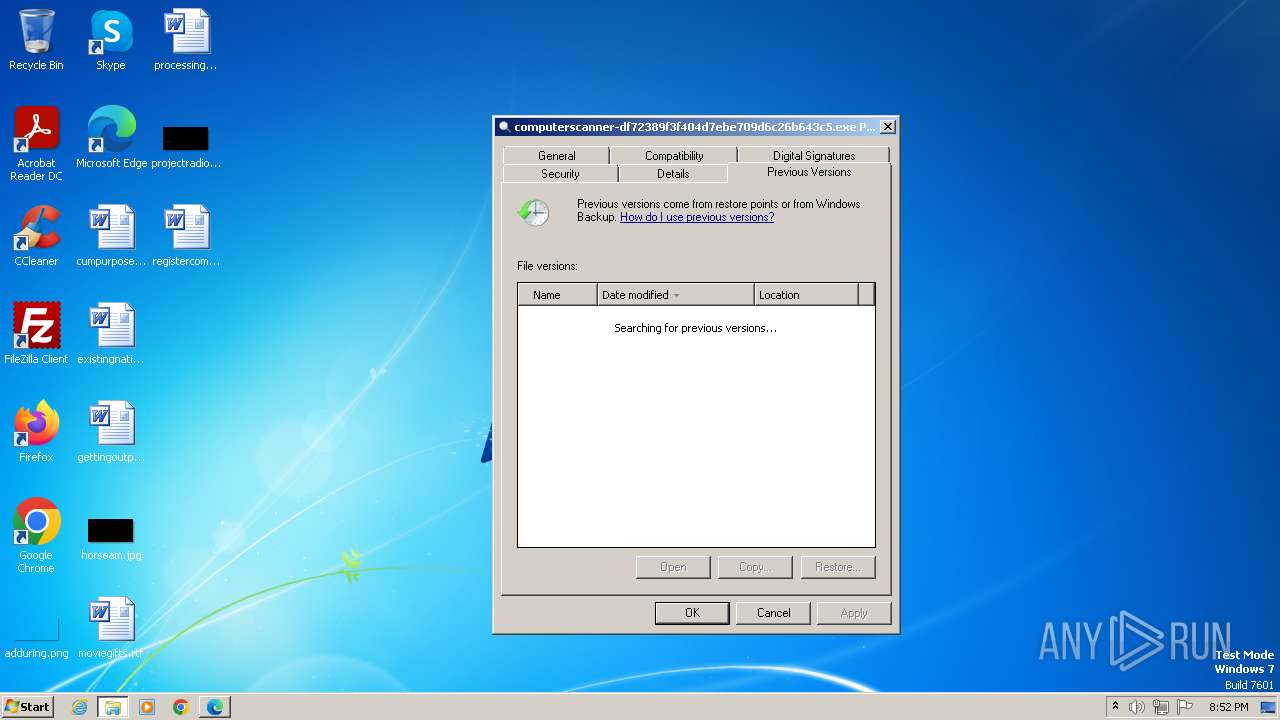The width and height of the screenshot is (1280, 720).
Task: Click the Apply button
Action: pos(854,613)
